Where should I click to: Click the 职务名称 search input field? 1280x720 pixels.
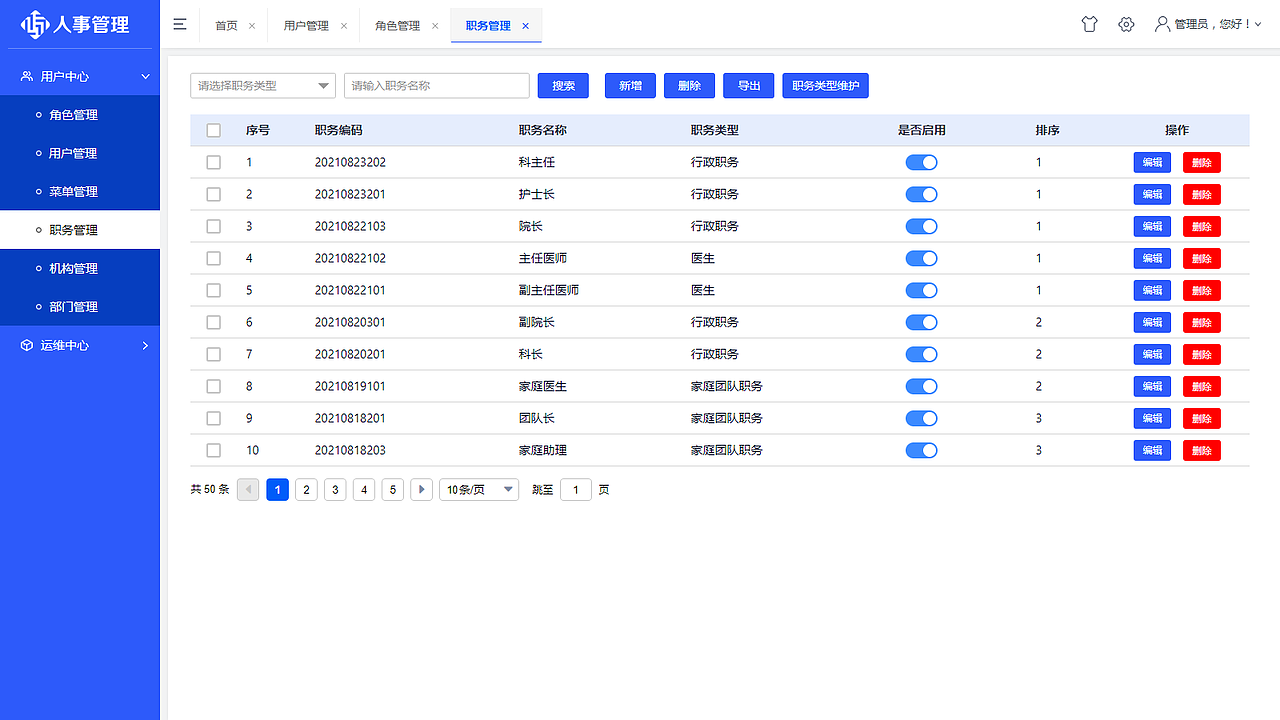coord(436,85)
